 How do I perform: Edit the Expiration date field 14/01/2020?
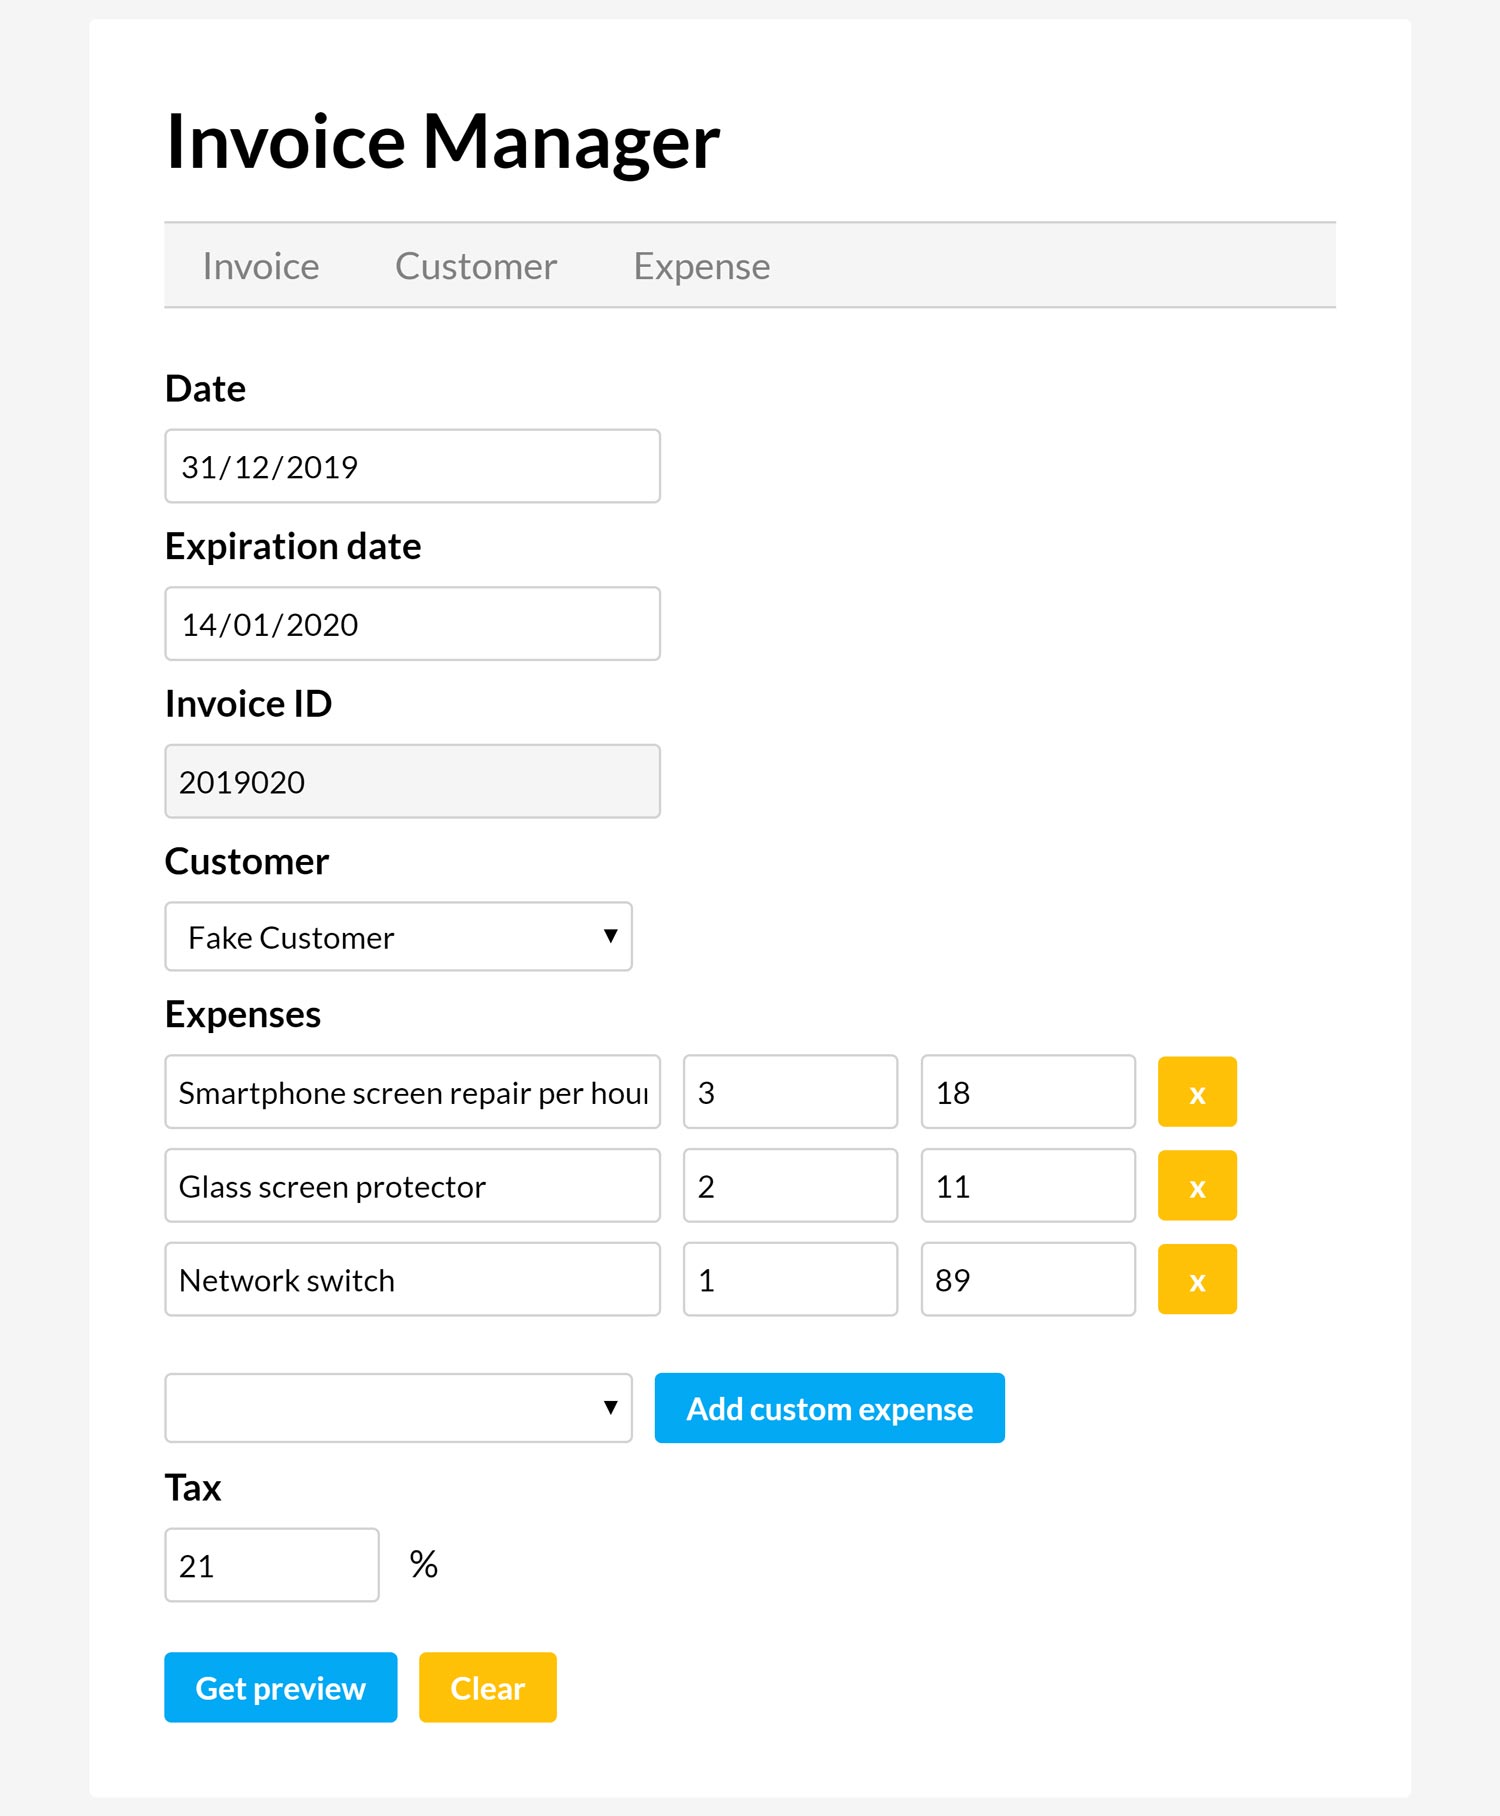[x=412, y=624]
